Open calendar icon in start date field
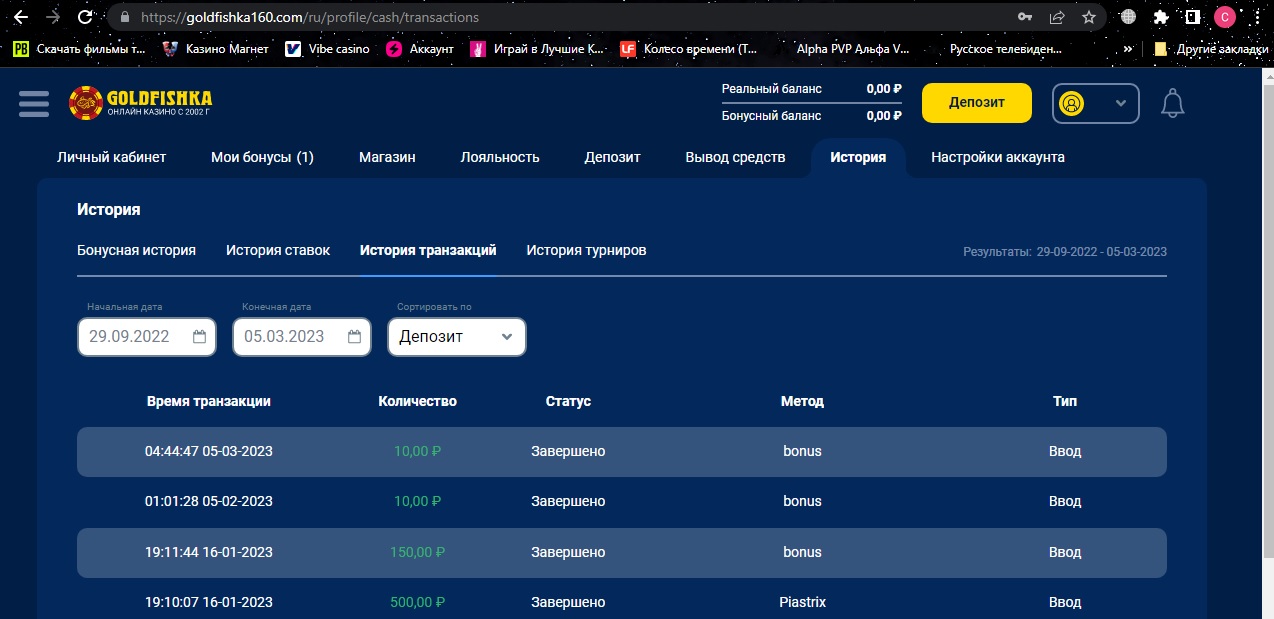This screenshot has width=1274, height=619. [199, 337]
